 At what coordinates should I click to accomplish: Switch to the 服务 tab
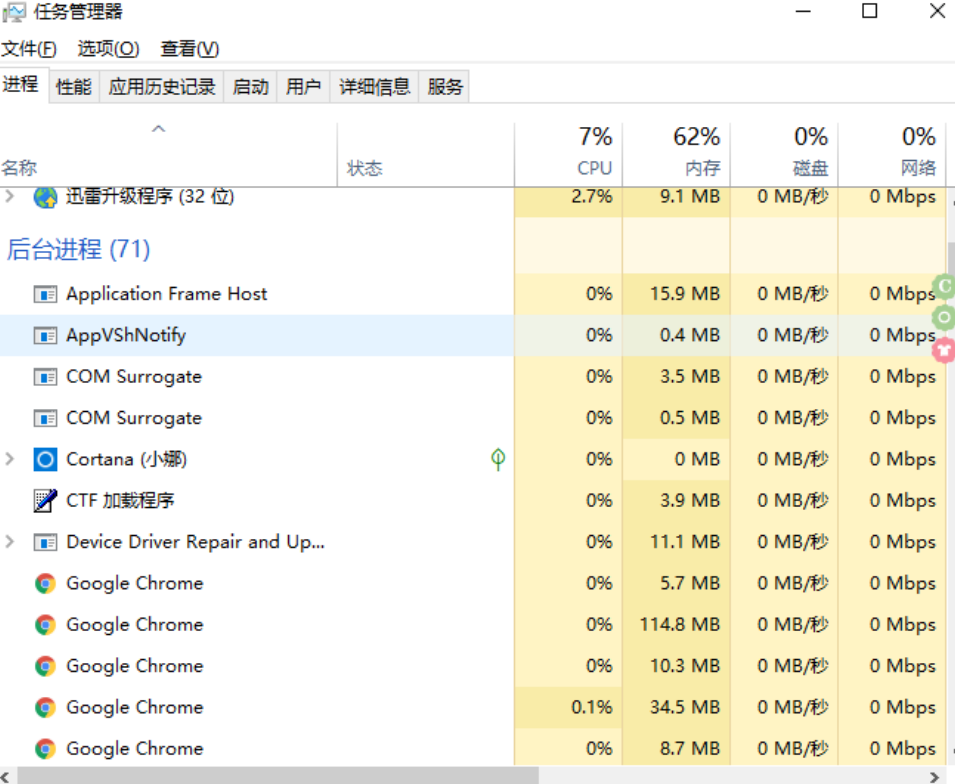click(x=445, y=87)
